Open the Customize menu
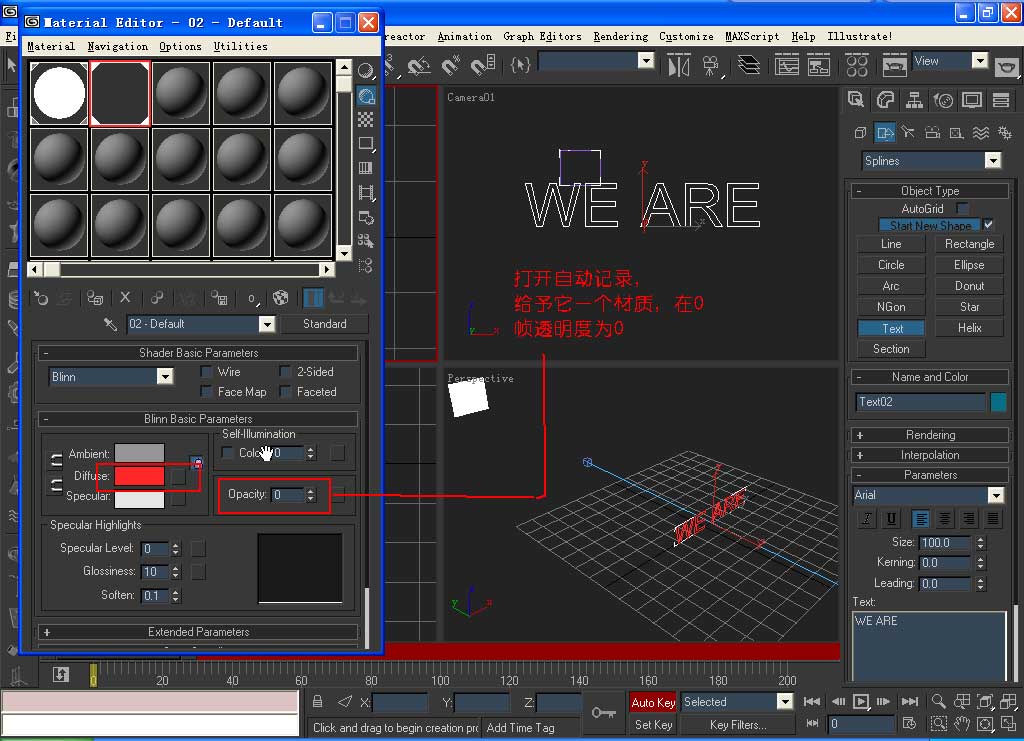This screenshot has width=1024, height=741. coord(686,37)
